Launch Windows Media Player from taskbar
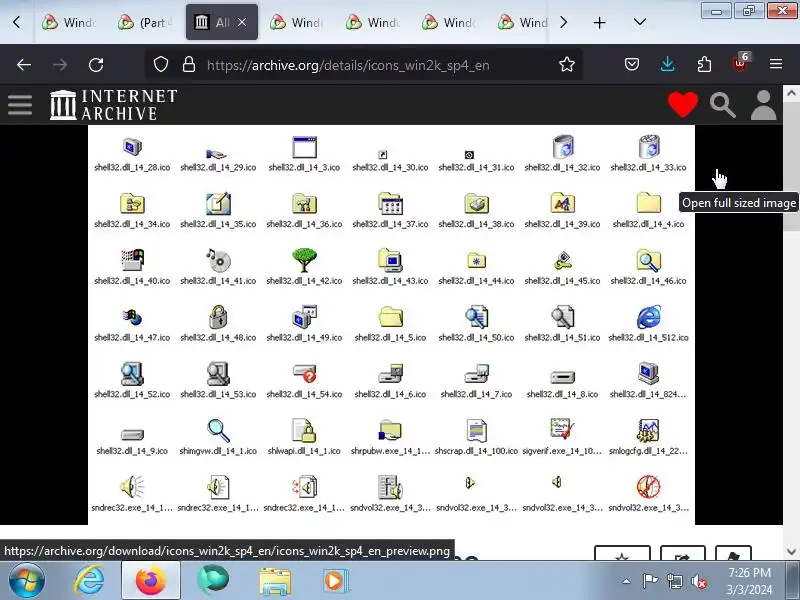The width and height of the screenshot is (800, 600). [x=335, y=581]
